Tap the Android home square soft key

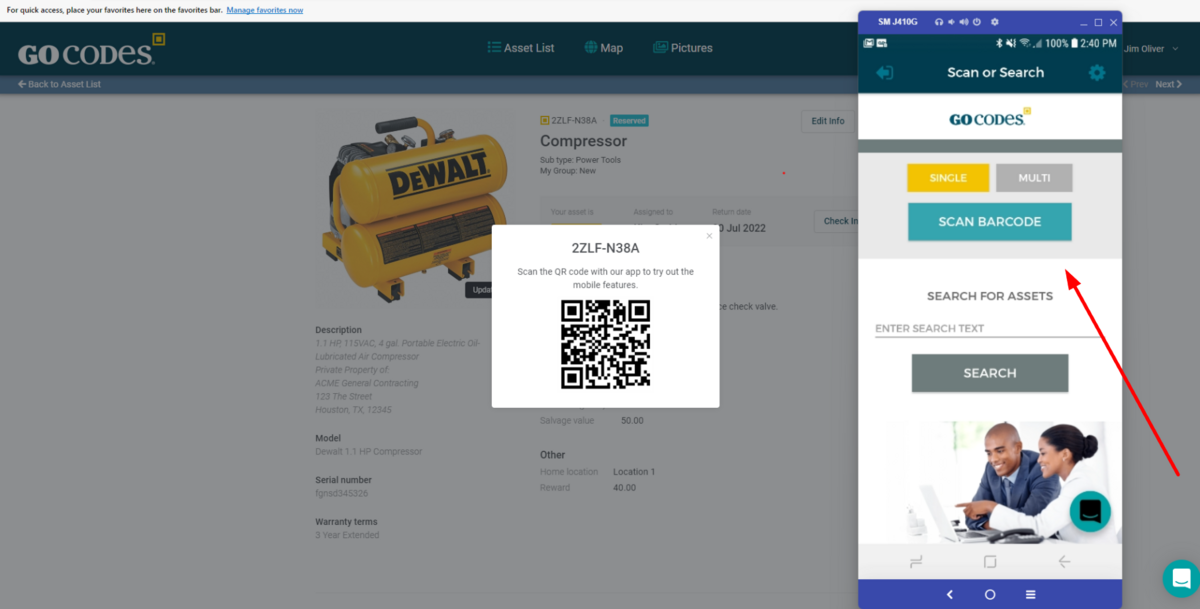tap(990, 561)
